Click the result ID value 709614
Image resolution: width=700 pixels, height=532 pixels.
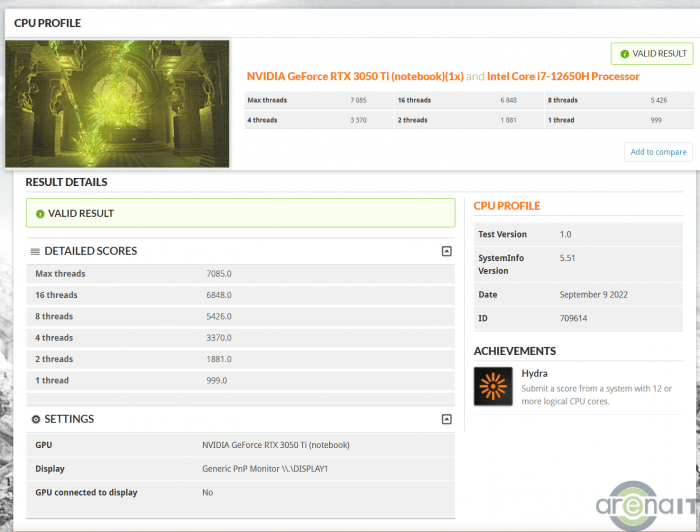573,318
